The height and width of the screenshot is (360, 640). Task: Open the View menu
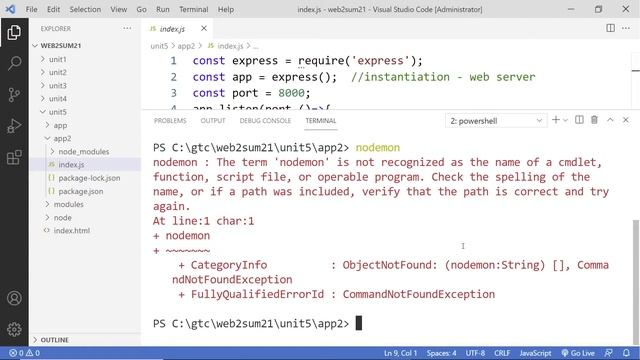tap(118, 9)
